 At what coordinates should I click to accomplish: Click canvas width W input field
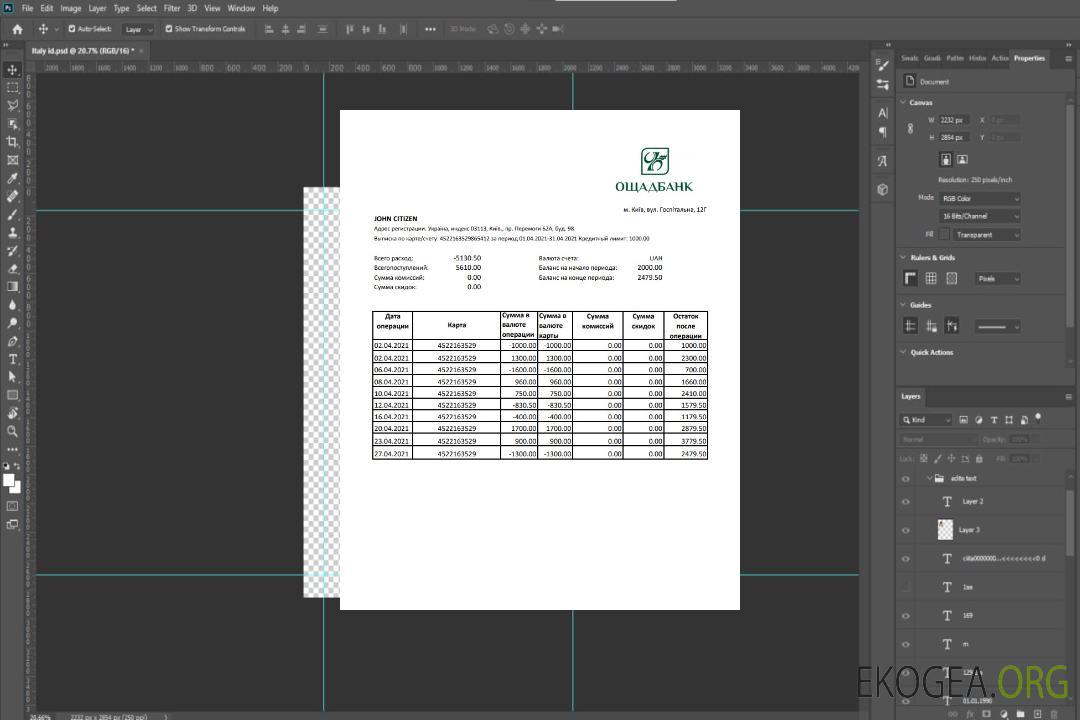coord(954,120)
